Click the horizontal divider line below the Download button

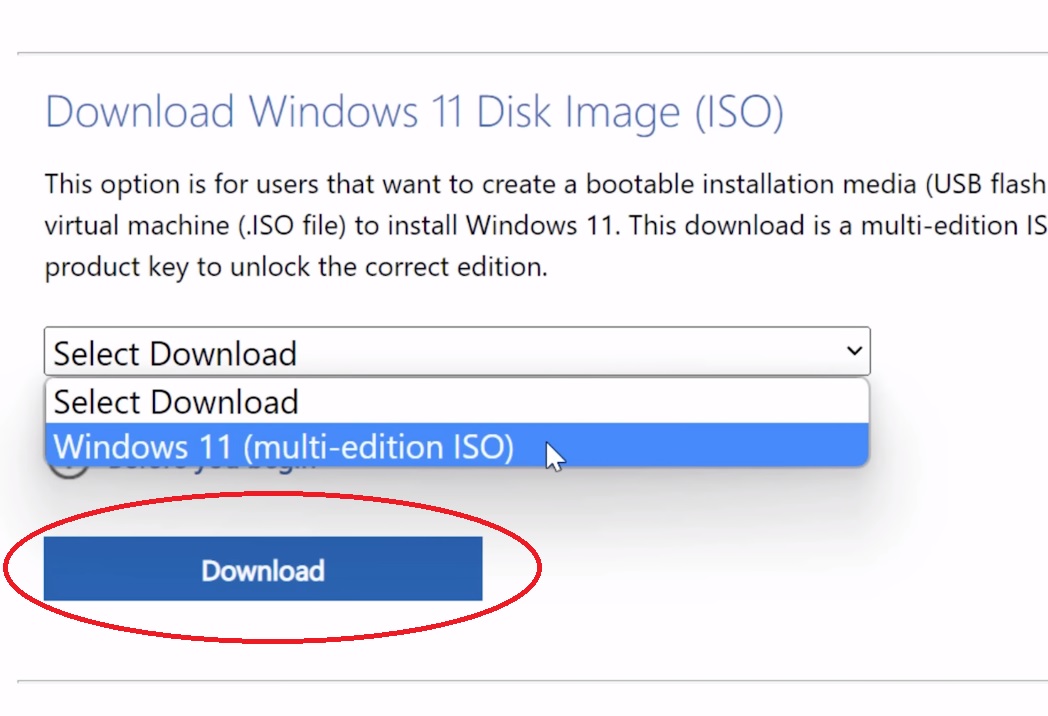pos(524,679)
